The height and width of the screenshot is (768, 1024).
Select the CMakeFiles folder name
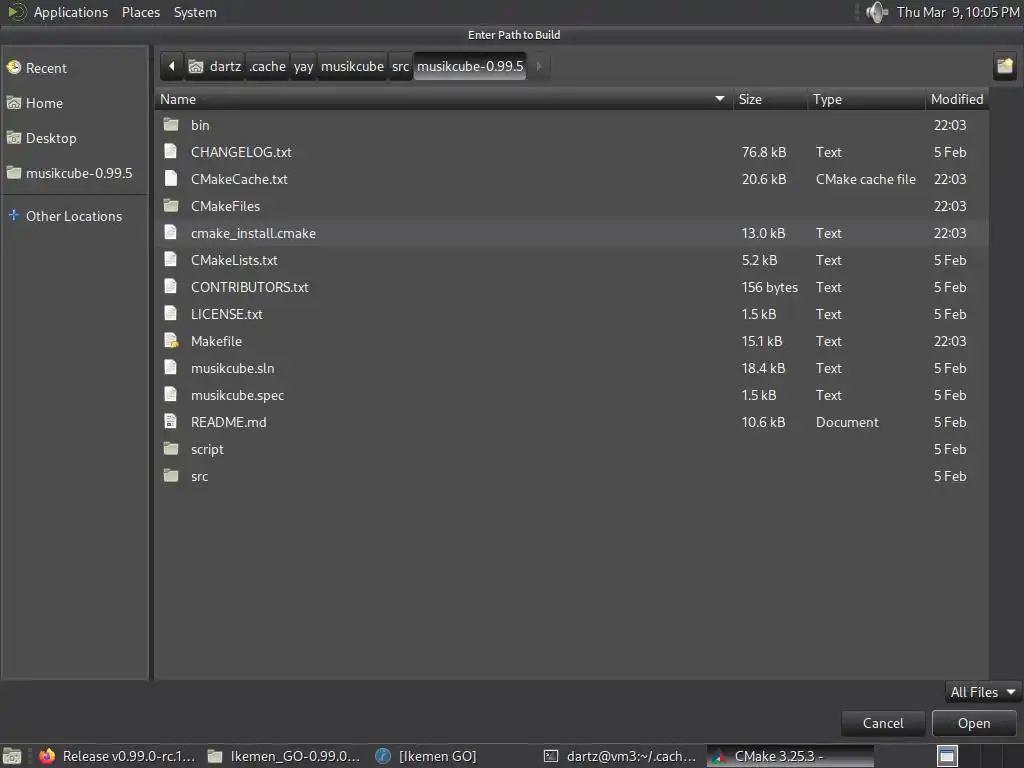tap(225, 206)
